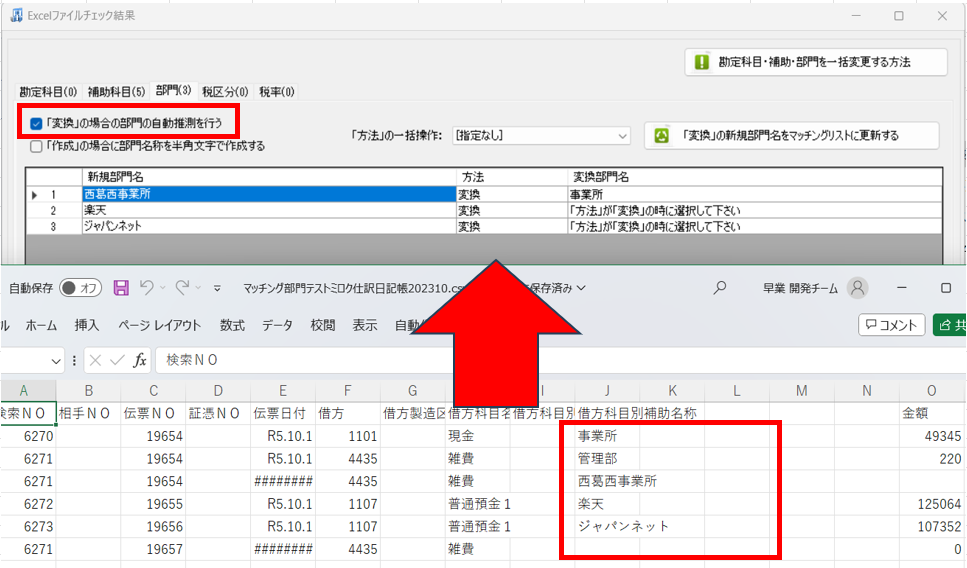Select Excel column O header

click(x=931, y=391)
